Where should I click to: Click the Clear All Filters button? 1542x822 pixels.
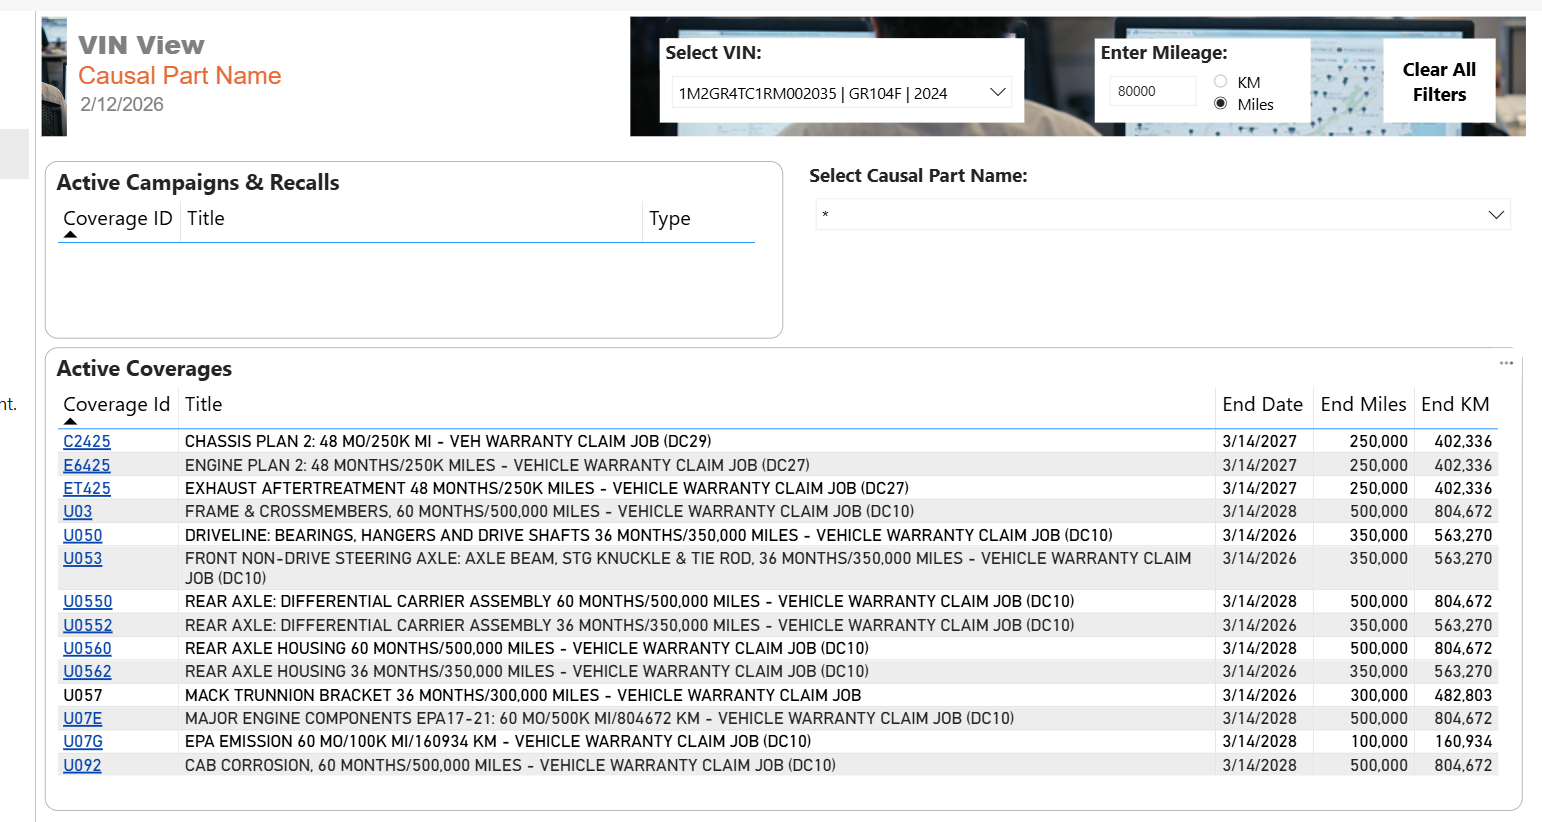coord(1438,82)
